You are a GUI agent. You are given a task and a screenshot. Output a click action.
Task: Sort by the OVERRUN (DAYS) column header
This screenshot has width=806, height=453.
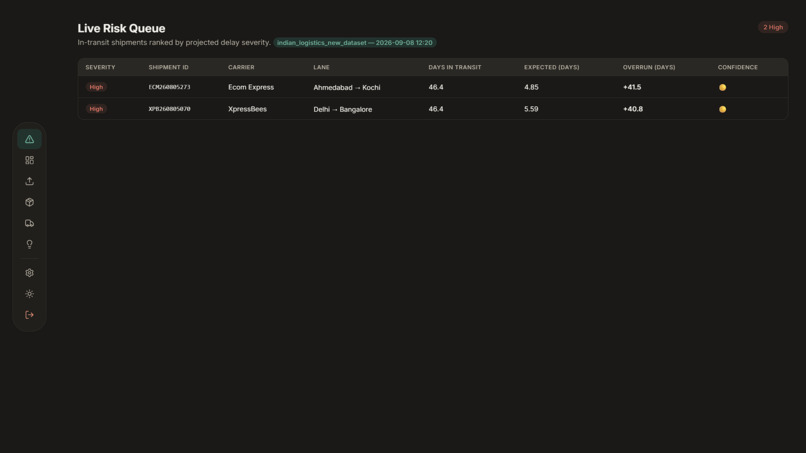coord(649,67)
